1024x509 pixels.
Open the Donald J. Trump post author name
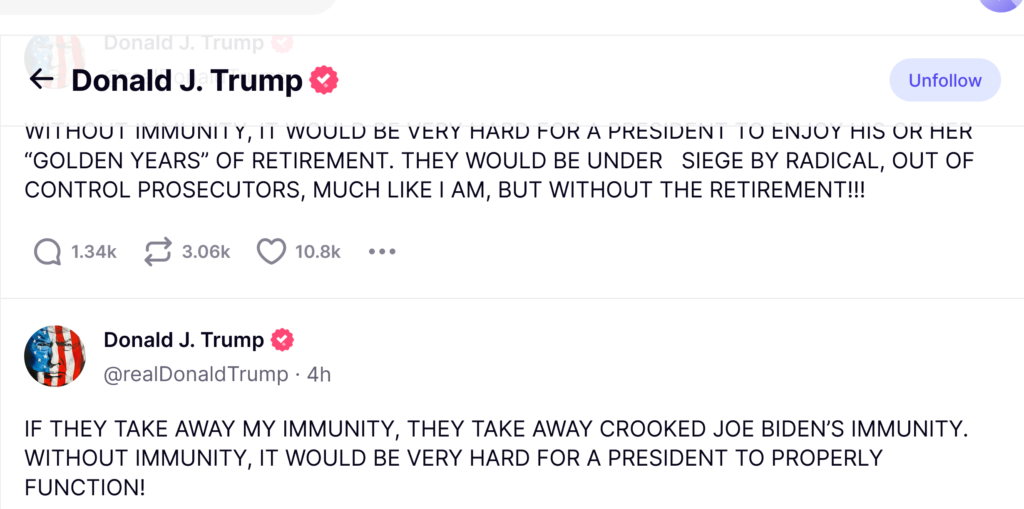point(184,340)
